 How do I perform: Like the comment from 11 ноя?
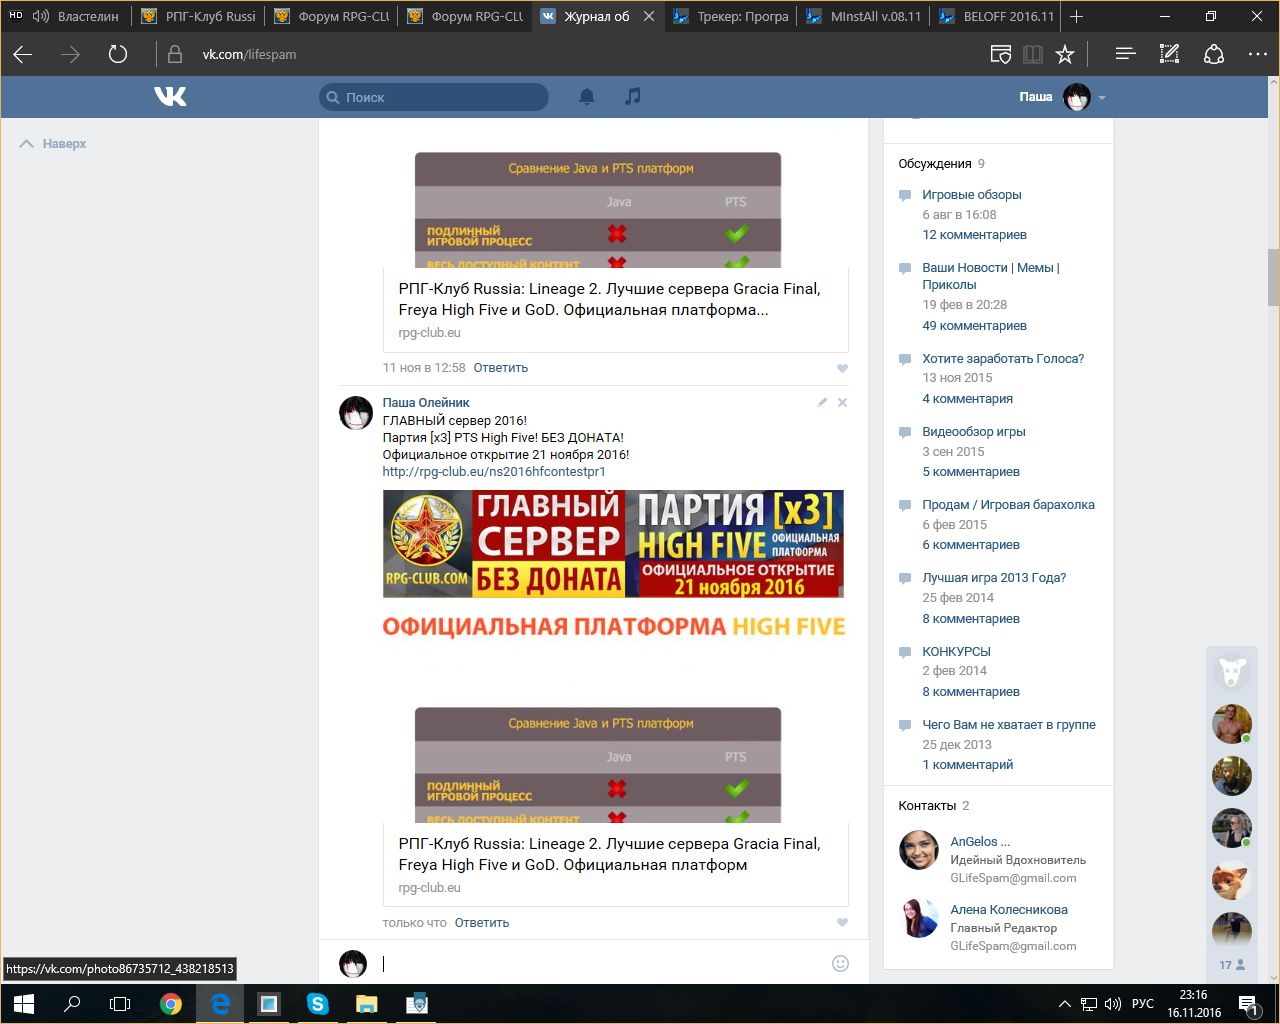842,368
